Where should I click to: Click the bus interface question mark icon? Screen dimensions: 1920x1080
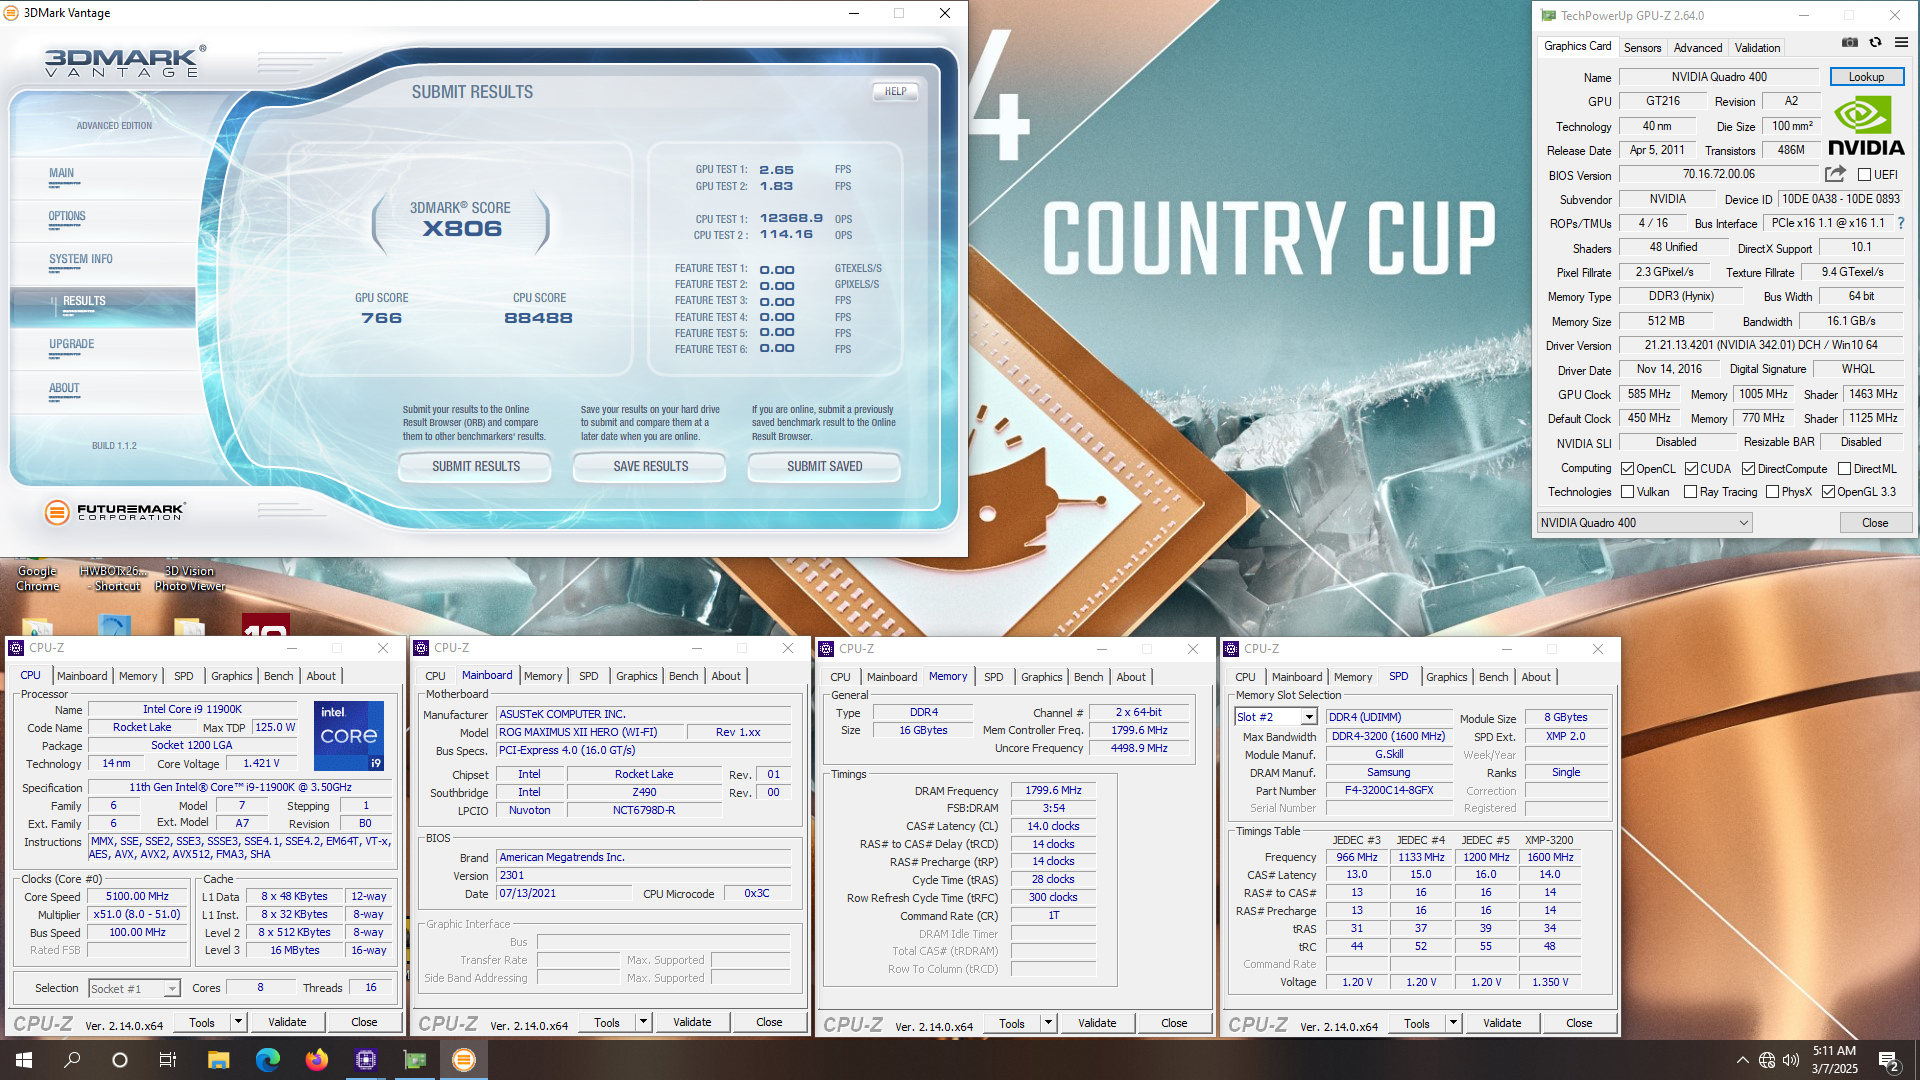pos(1901,223)
